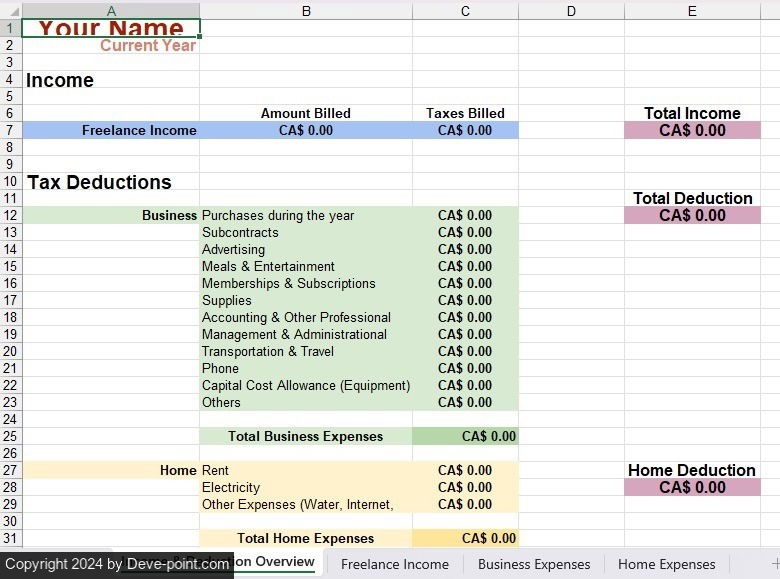Select the Total Income value cell
Viewport: 780px width, 579px height.
click(692, 131)
